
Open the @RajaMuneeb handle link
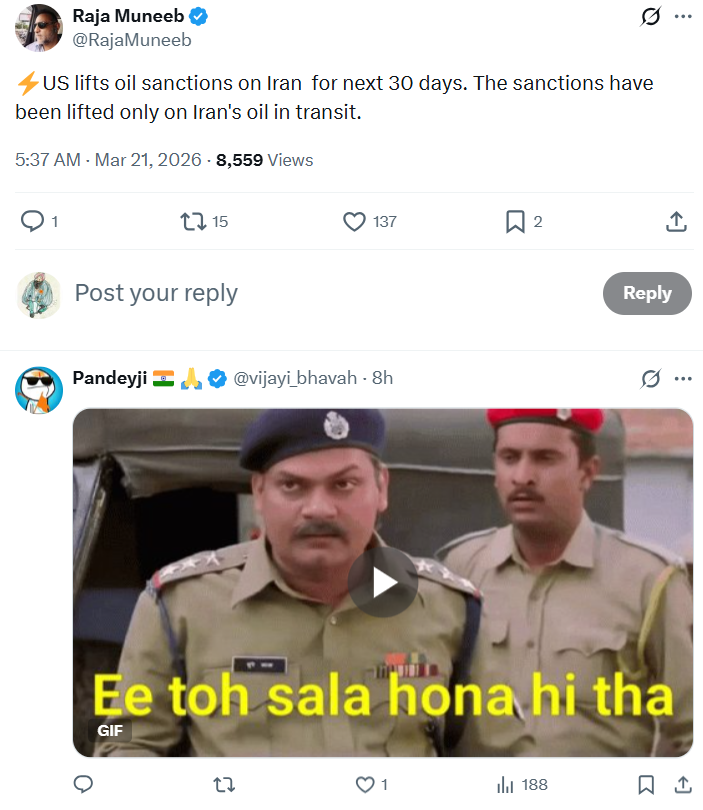[132, 41]
